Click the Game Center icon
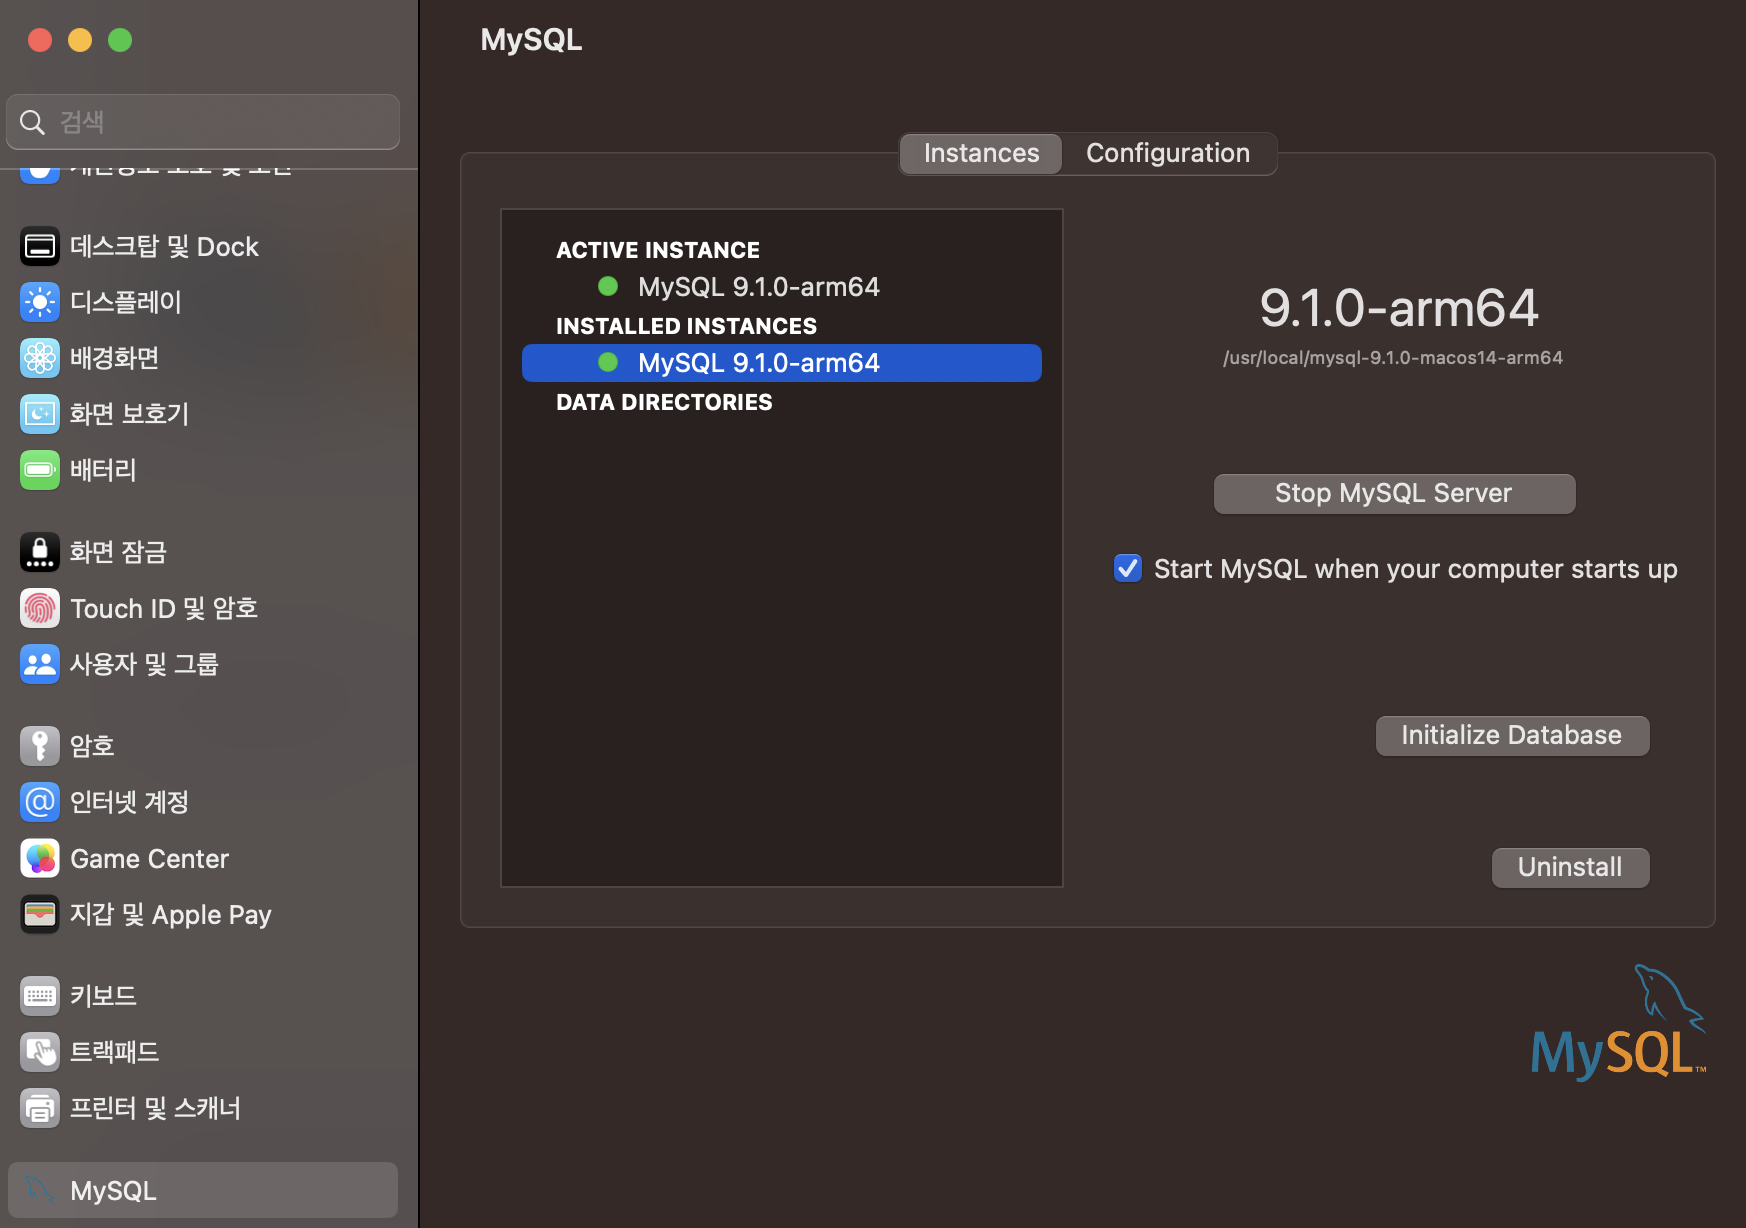This screenshot has height=1228, width=1746. 40,858
